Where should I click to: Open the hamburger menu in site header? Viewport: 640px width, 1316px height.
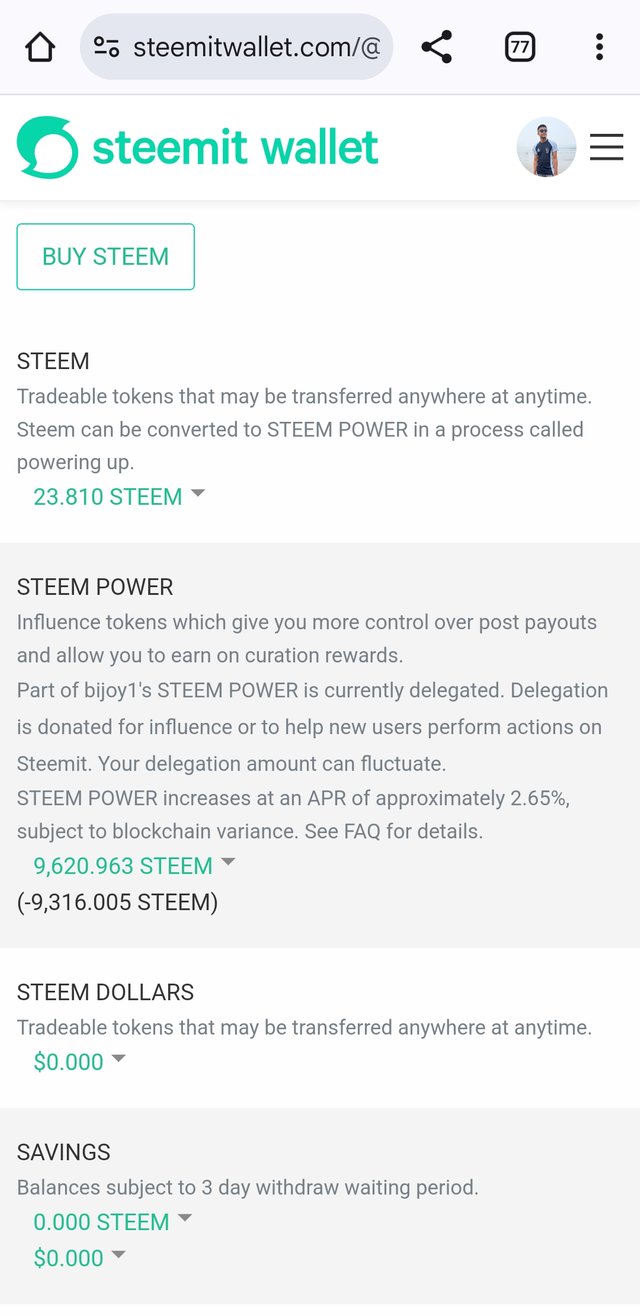(x=606, y=148)
